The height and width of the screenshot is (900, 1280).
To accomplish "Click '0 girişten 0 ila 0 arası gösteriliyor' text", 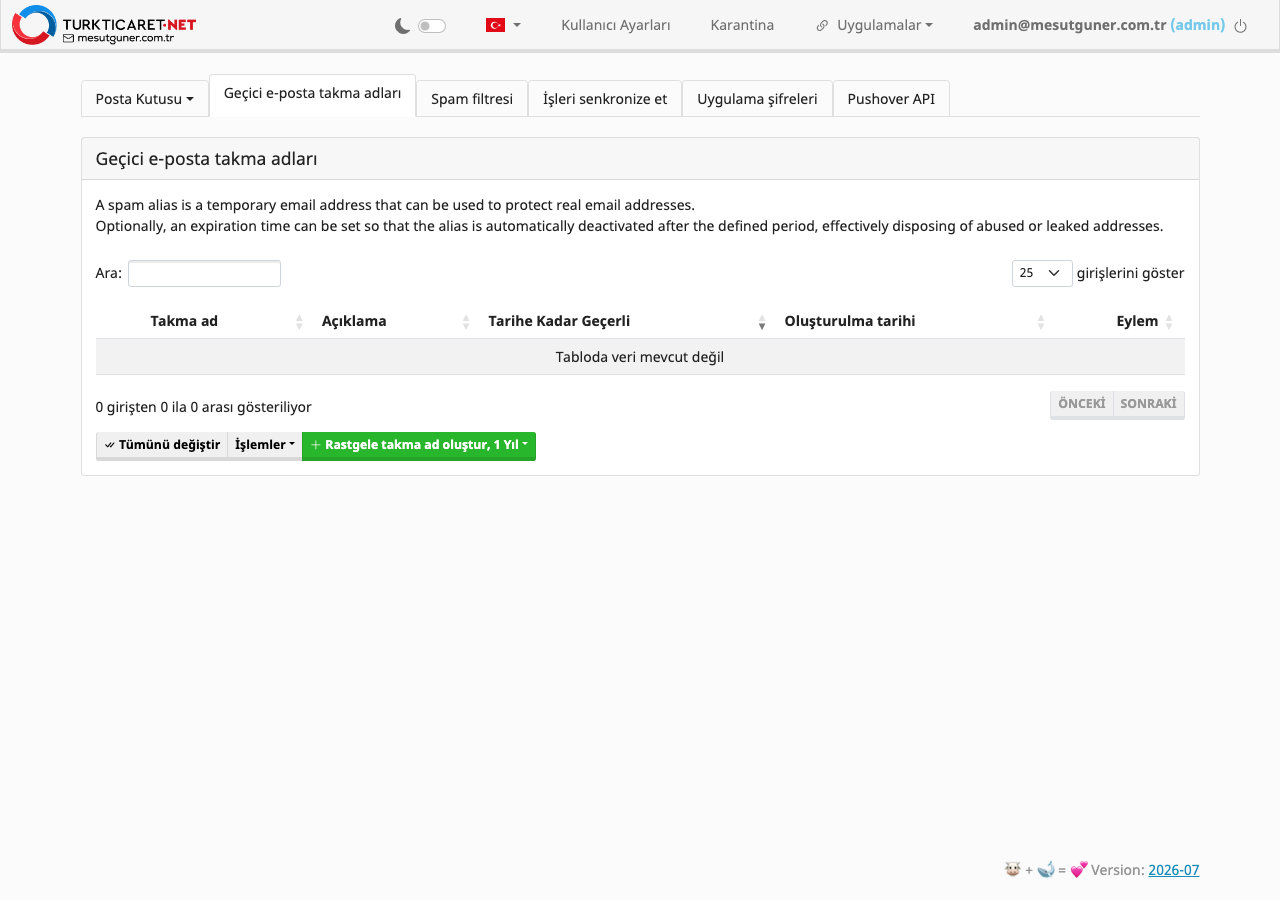I will point(203,407).
